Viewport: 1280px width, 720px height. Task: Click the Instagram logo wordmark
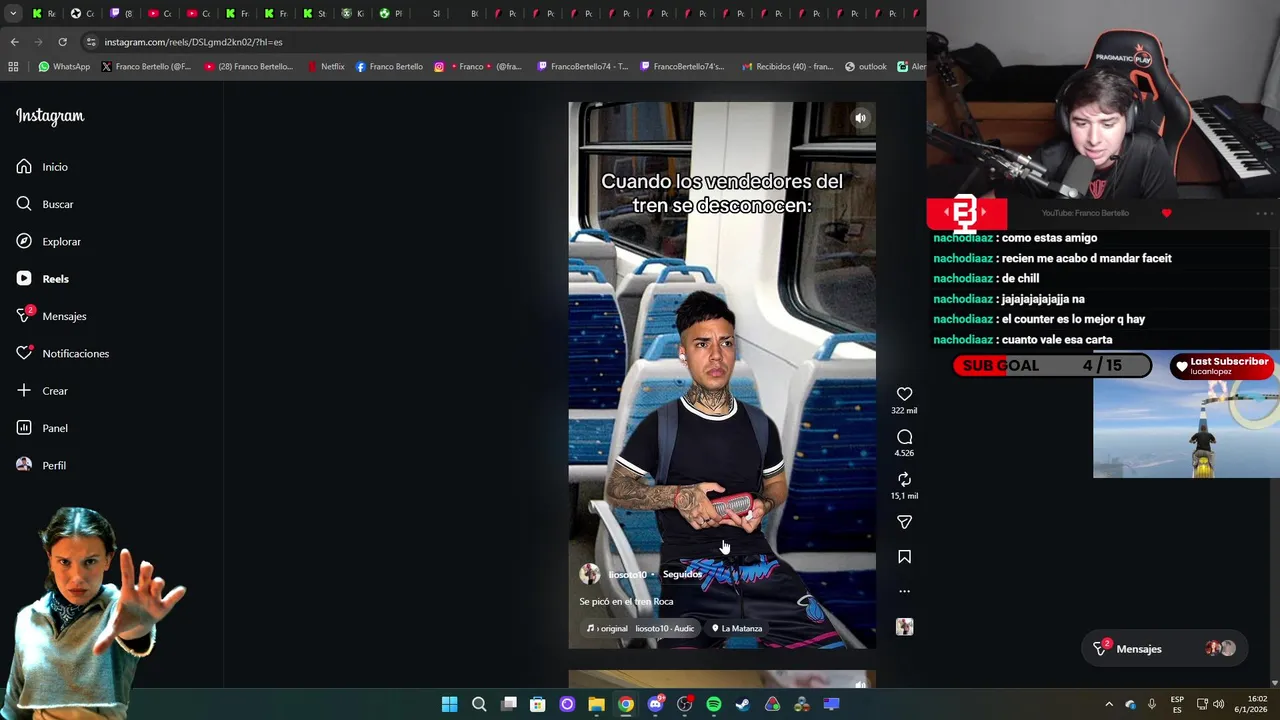point(50,116)
